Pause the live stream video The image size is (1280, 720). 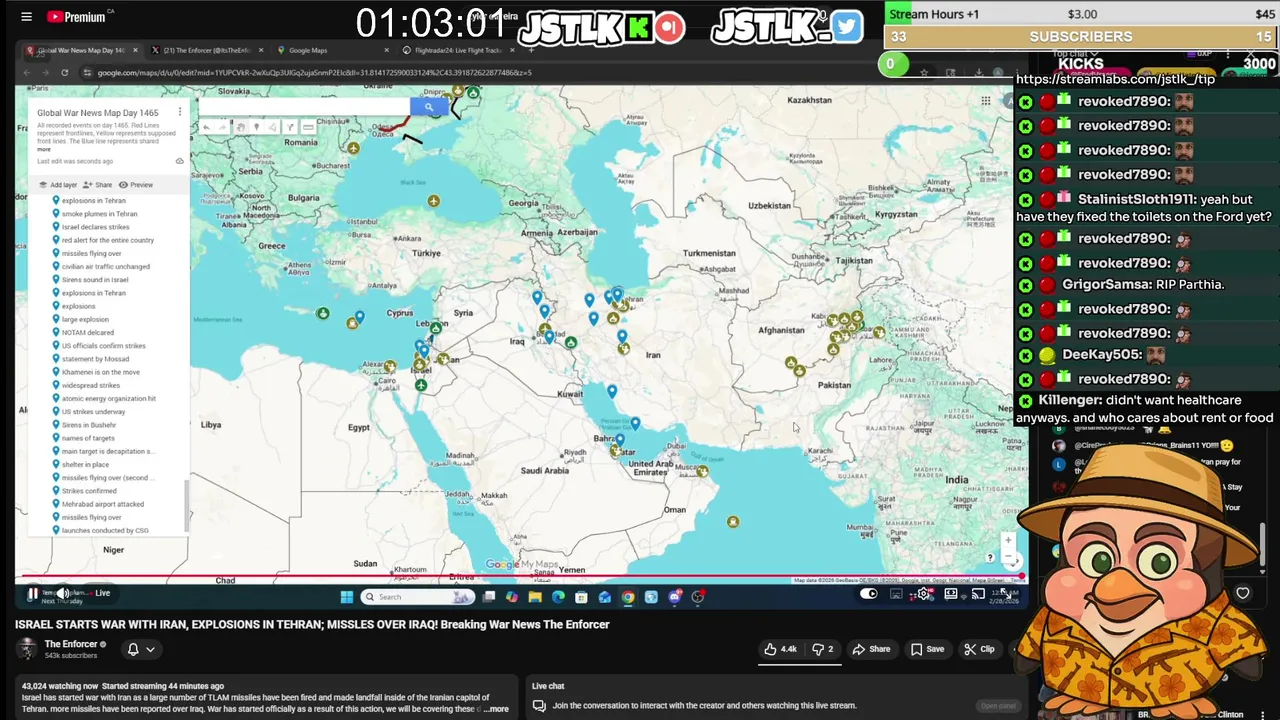tap(32, 593)
